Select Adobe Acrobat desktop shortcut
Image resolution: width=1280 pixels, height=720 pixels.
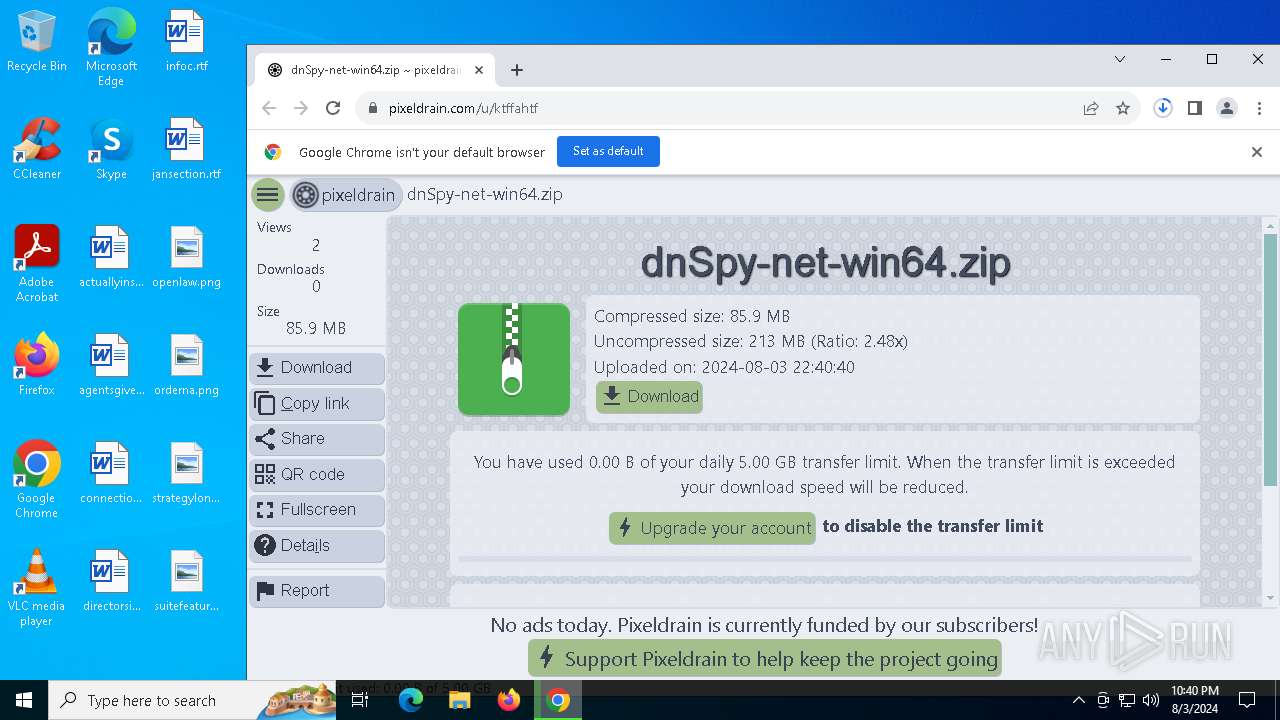[37, 264]
